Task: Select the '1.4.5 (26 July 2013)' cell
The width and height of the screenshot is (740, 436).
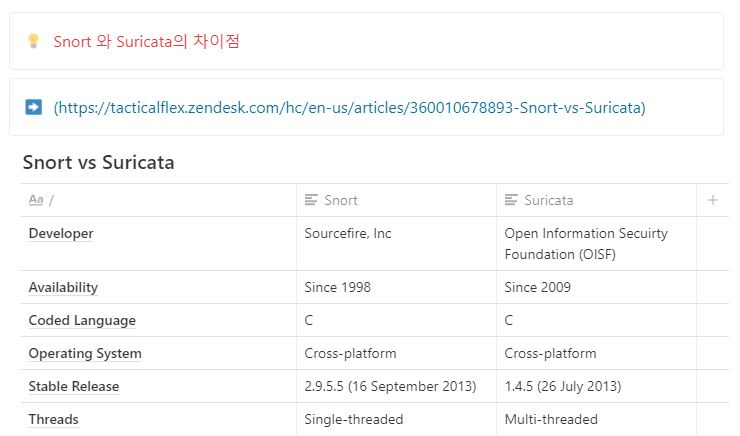Action: click(597, 386)
